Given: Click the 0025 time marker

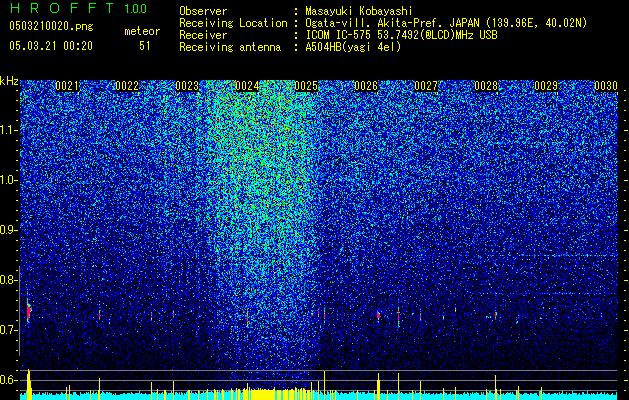Looking at the screenshot, I should point(306,86).
